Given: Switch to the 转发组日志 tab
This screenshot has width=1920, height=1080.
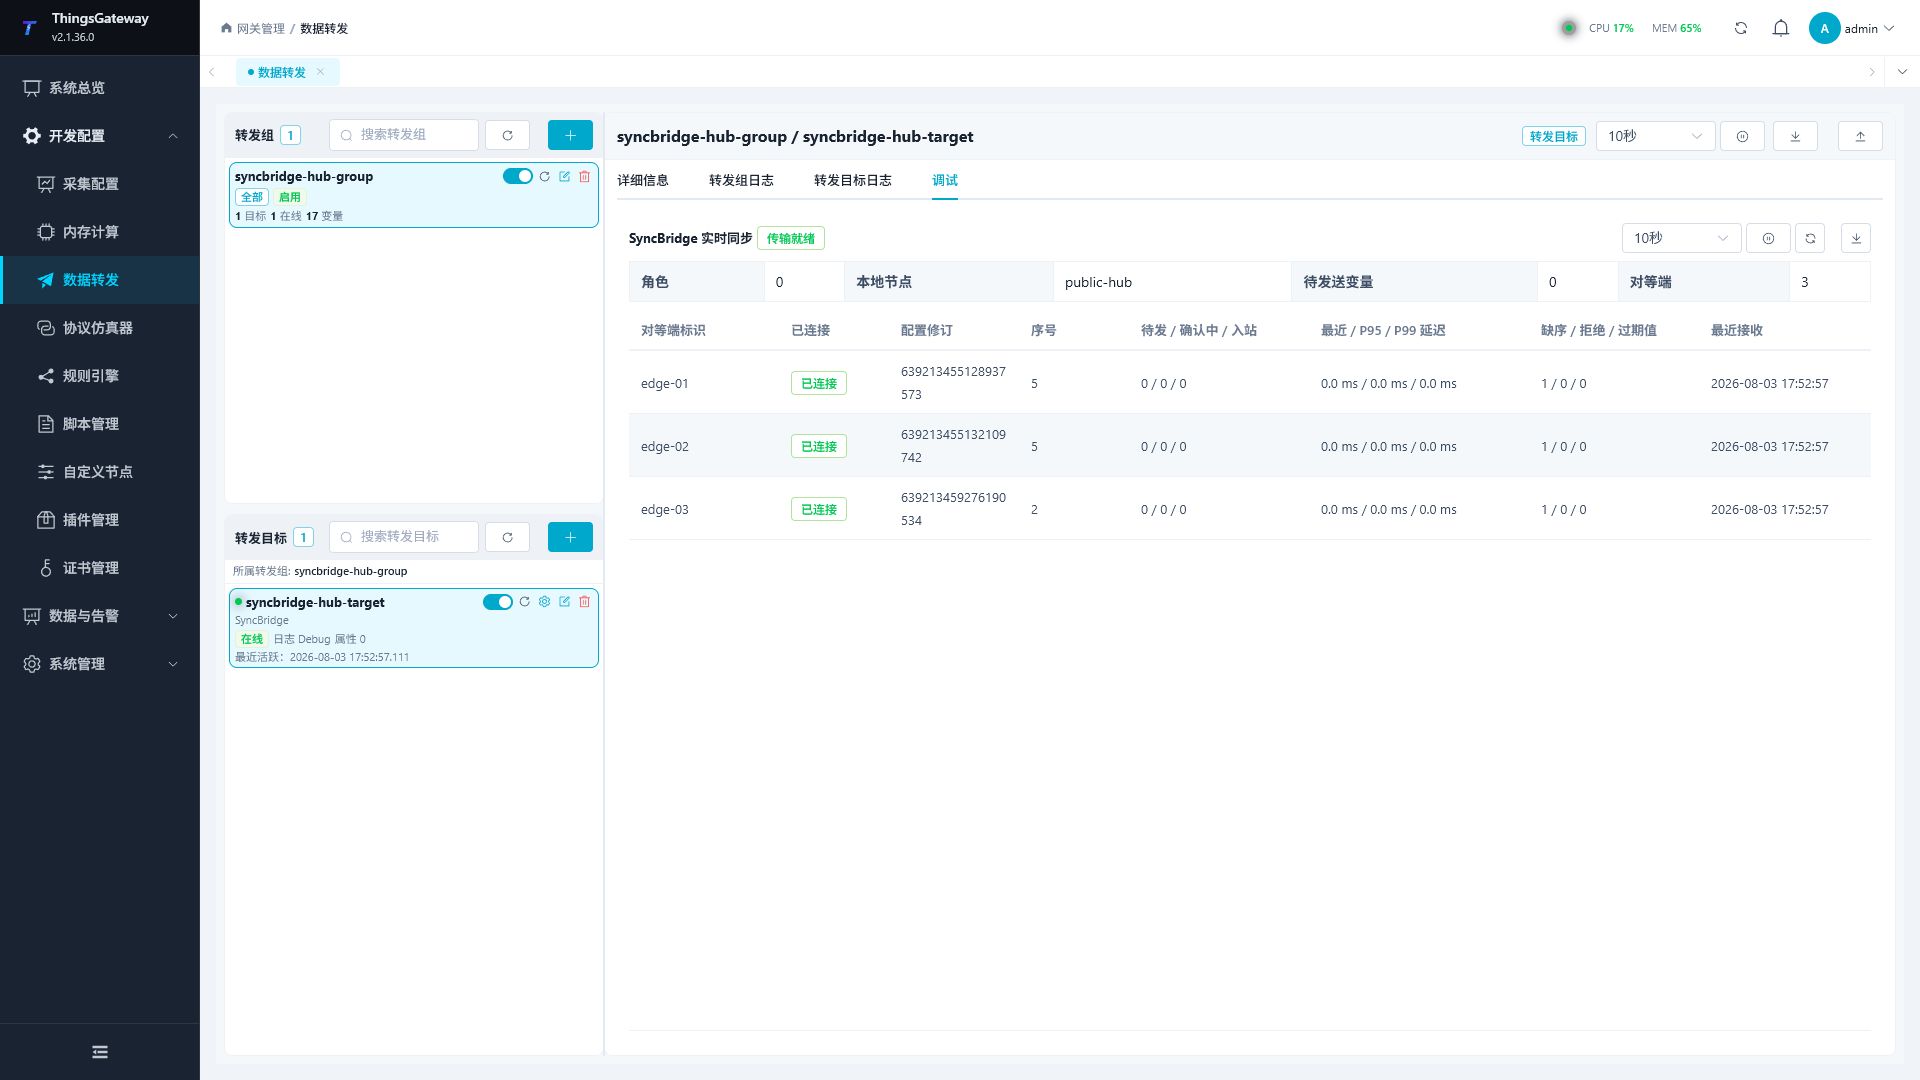Looking at the screenshot, I should point(741,180).
